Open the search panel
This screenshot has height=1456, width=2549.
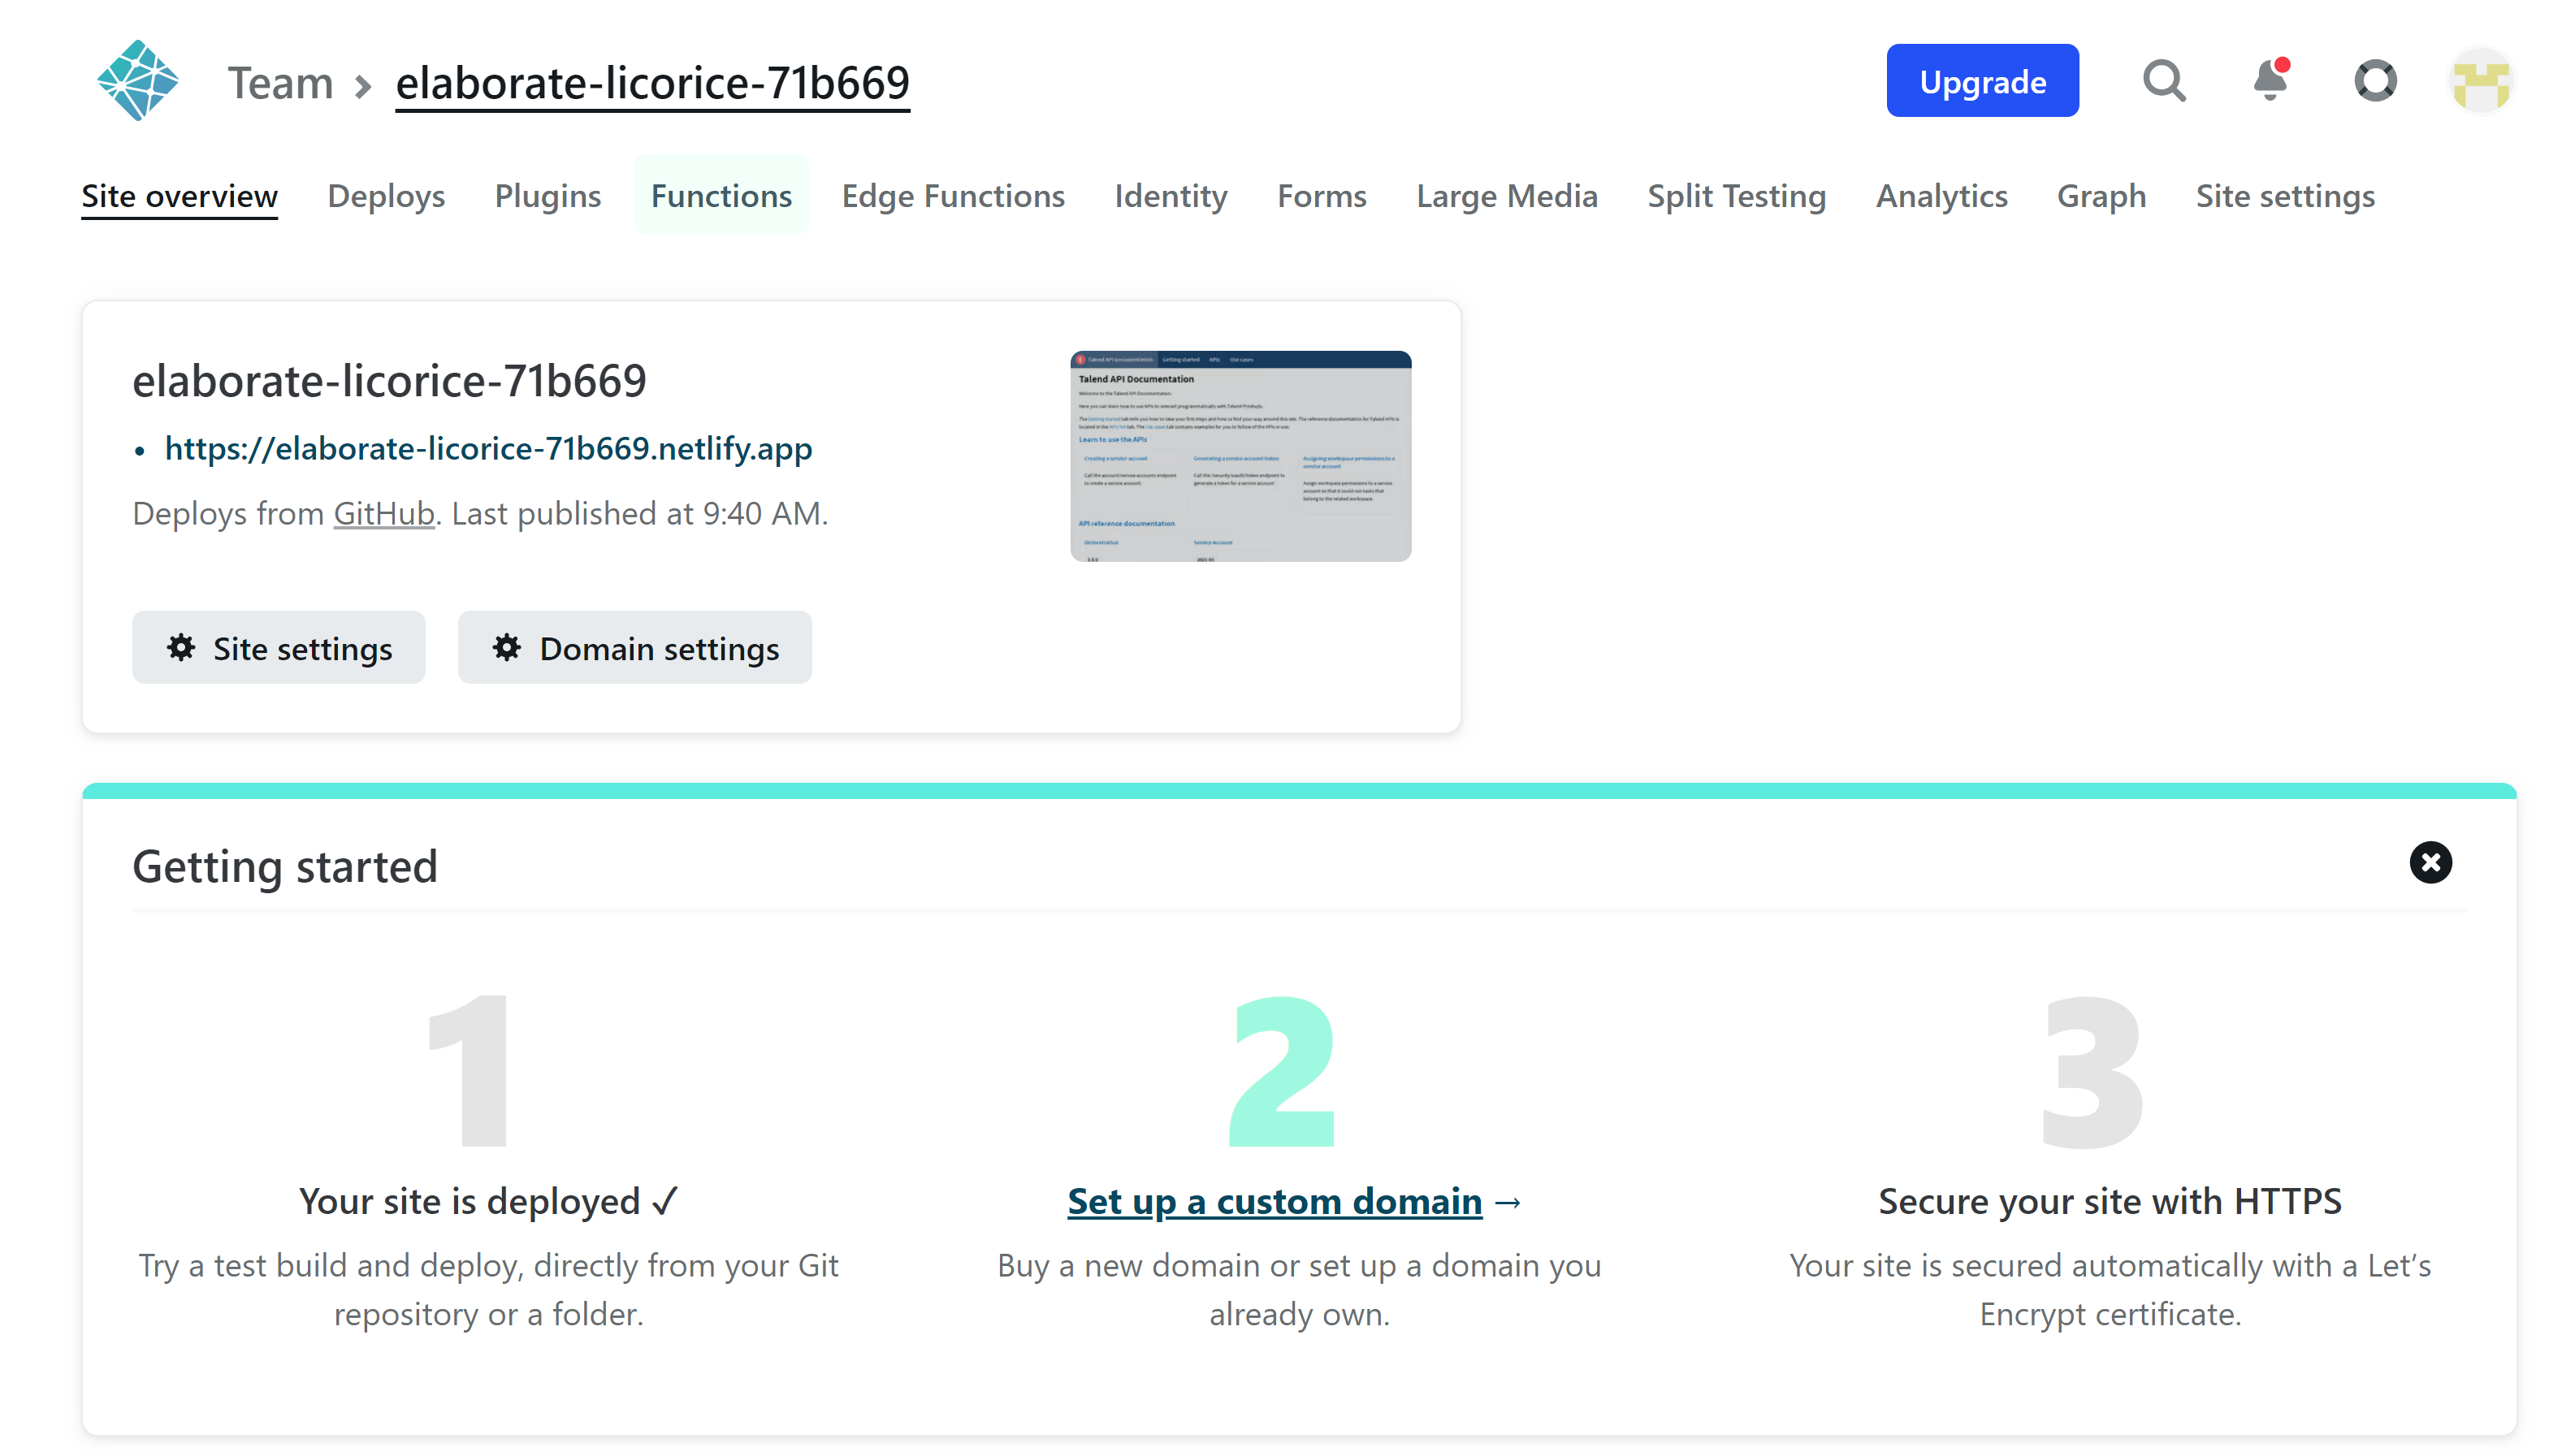click(x=2166, y=82)
